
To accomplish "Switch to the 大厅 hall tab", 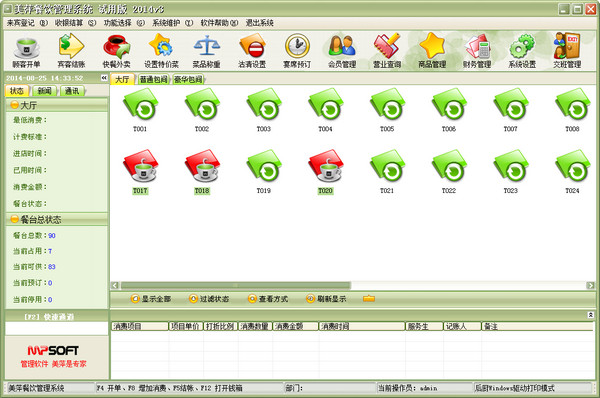I will pos(122,79).
